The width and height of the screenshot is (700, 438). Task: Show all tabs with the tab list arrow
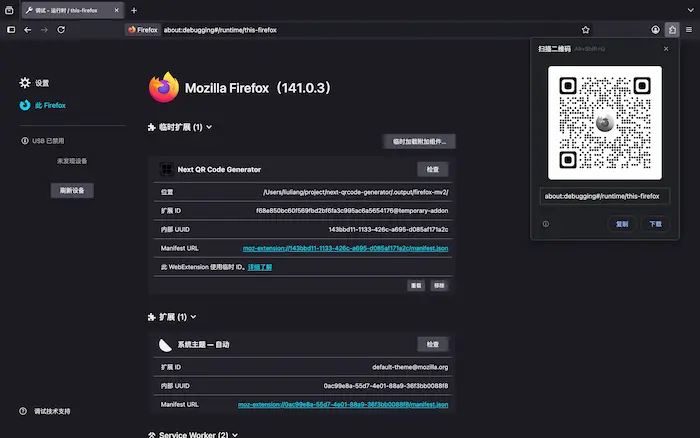(690, 10)
